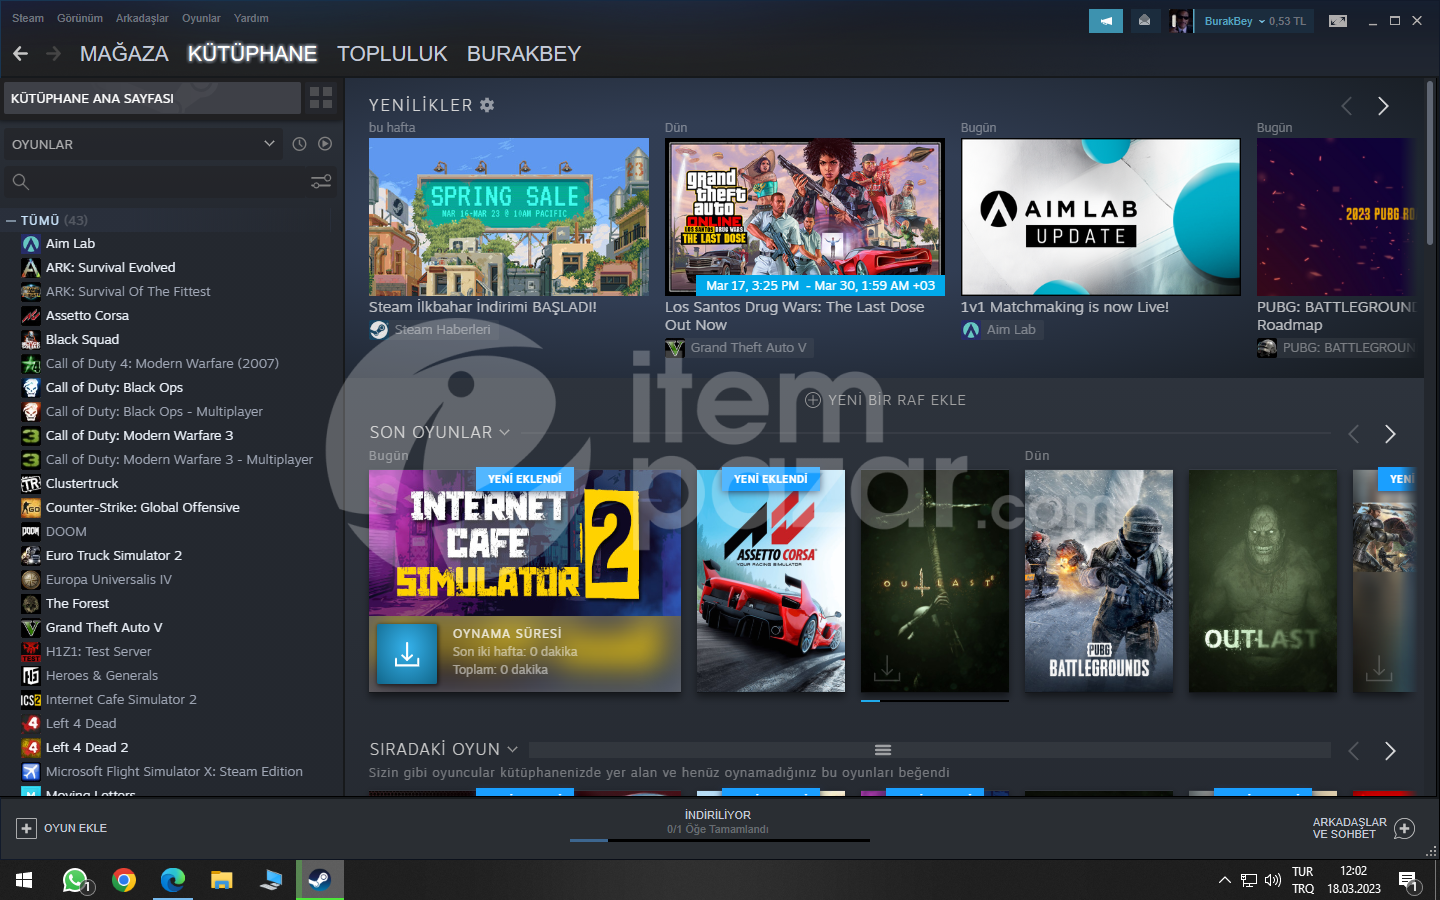
Task: Open the Oyunlar menu
Action: (201, 18)
